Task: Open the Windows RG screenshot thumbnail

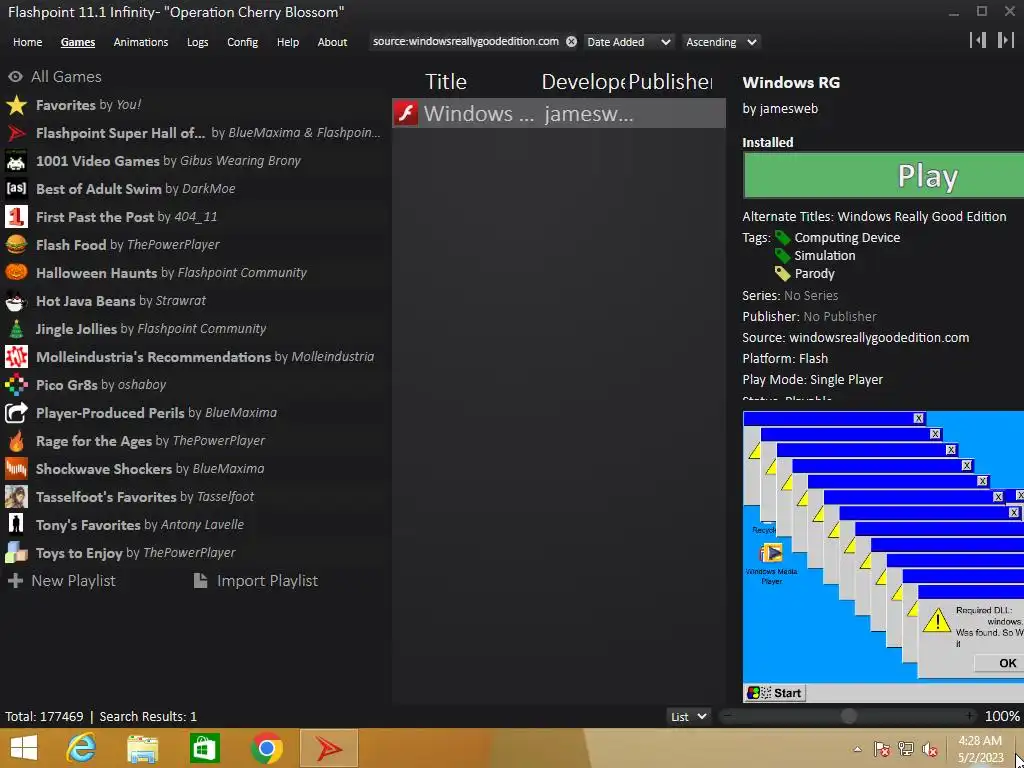Action: 883,556
